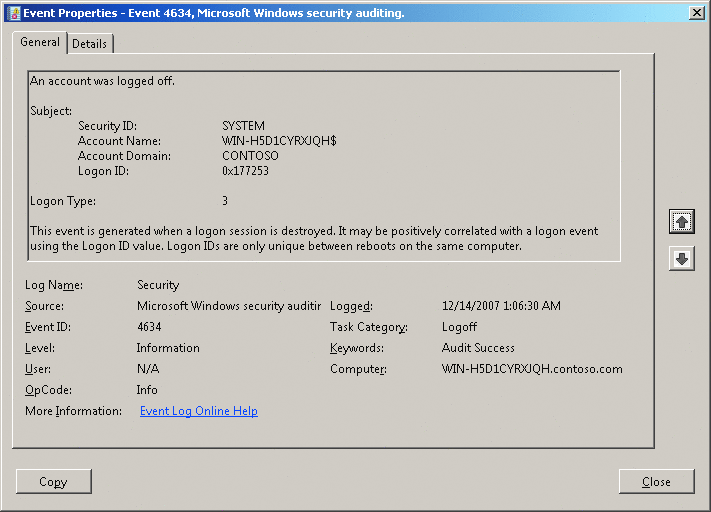The height and width of the screenshot is (512, 711).
Task: Click the Level value Information
Action: click(168, 348)
